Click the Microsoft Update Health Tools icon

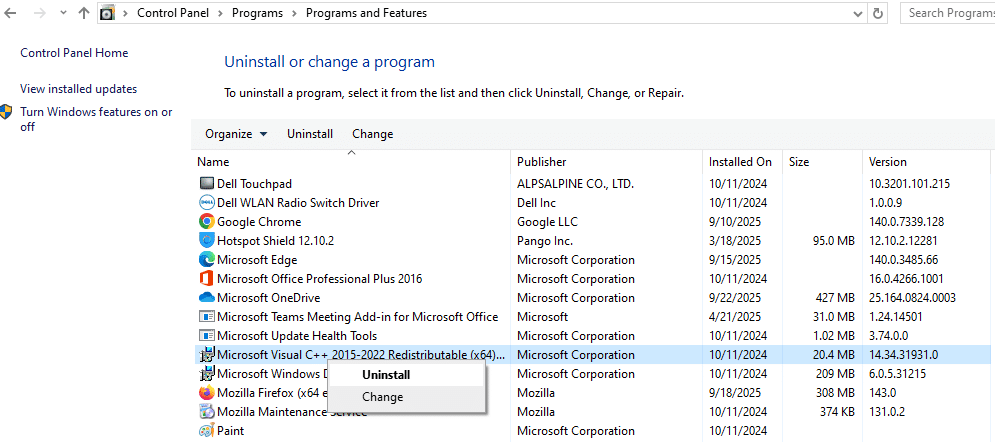tap(207, 336)
